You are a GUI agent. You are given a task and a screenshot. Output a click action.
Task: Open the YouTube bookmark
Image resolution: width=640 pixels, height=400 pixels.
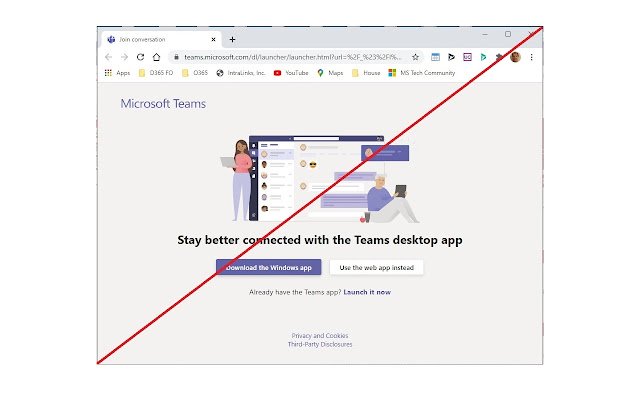291,73
